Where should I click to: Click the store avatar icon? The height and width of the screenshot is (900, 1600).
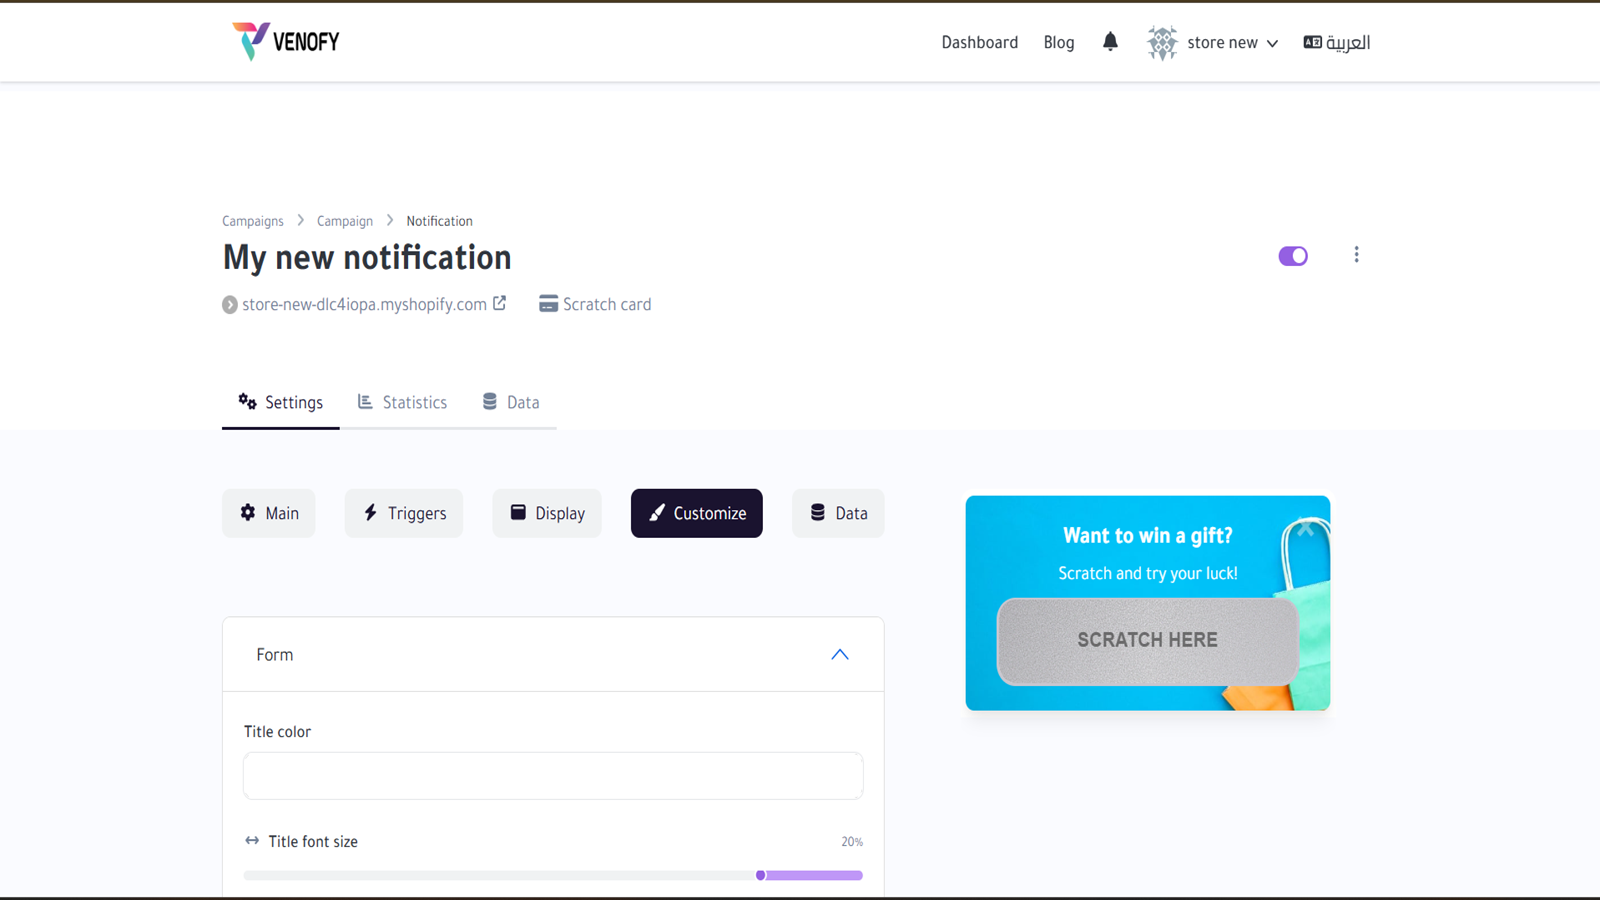(1162, 43)
